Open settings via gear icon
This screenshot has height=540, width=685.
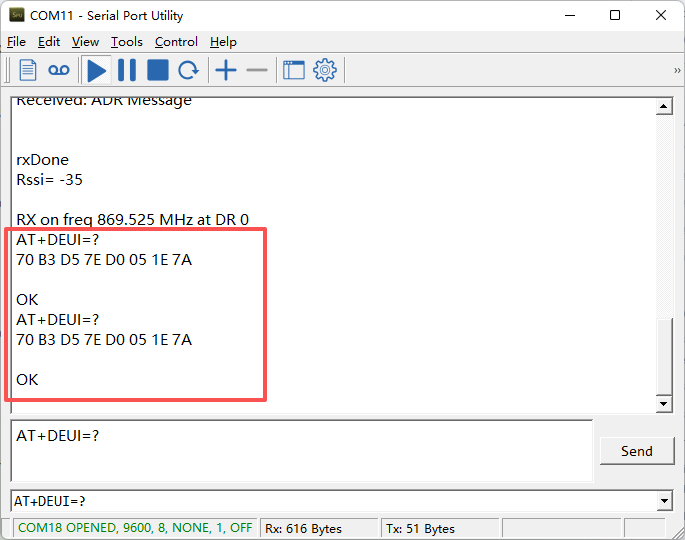tap(325, 70)
